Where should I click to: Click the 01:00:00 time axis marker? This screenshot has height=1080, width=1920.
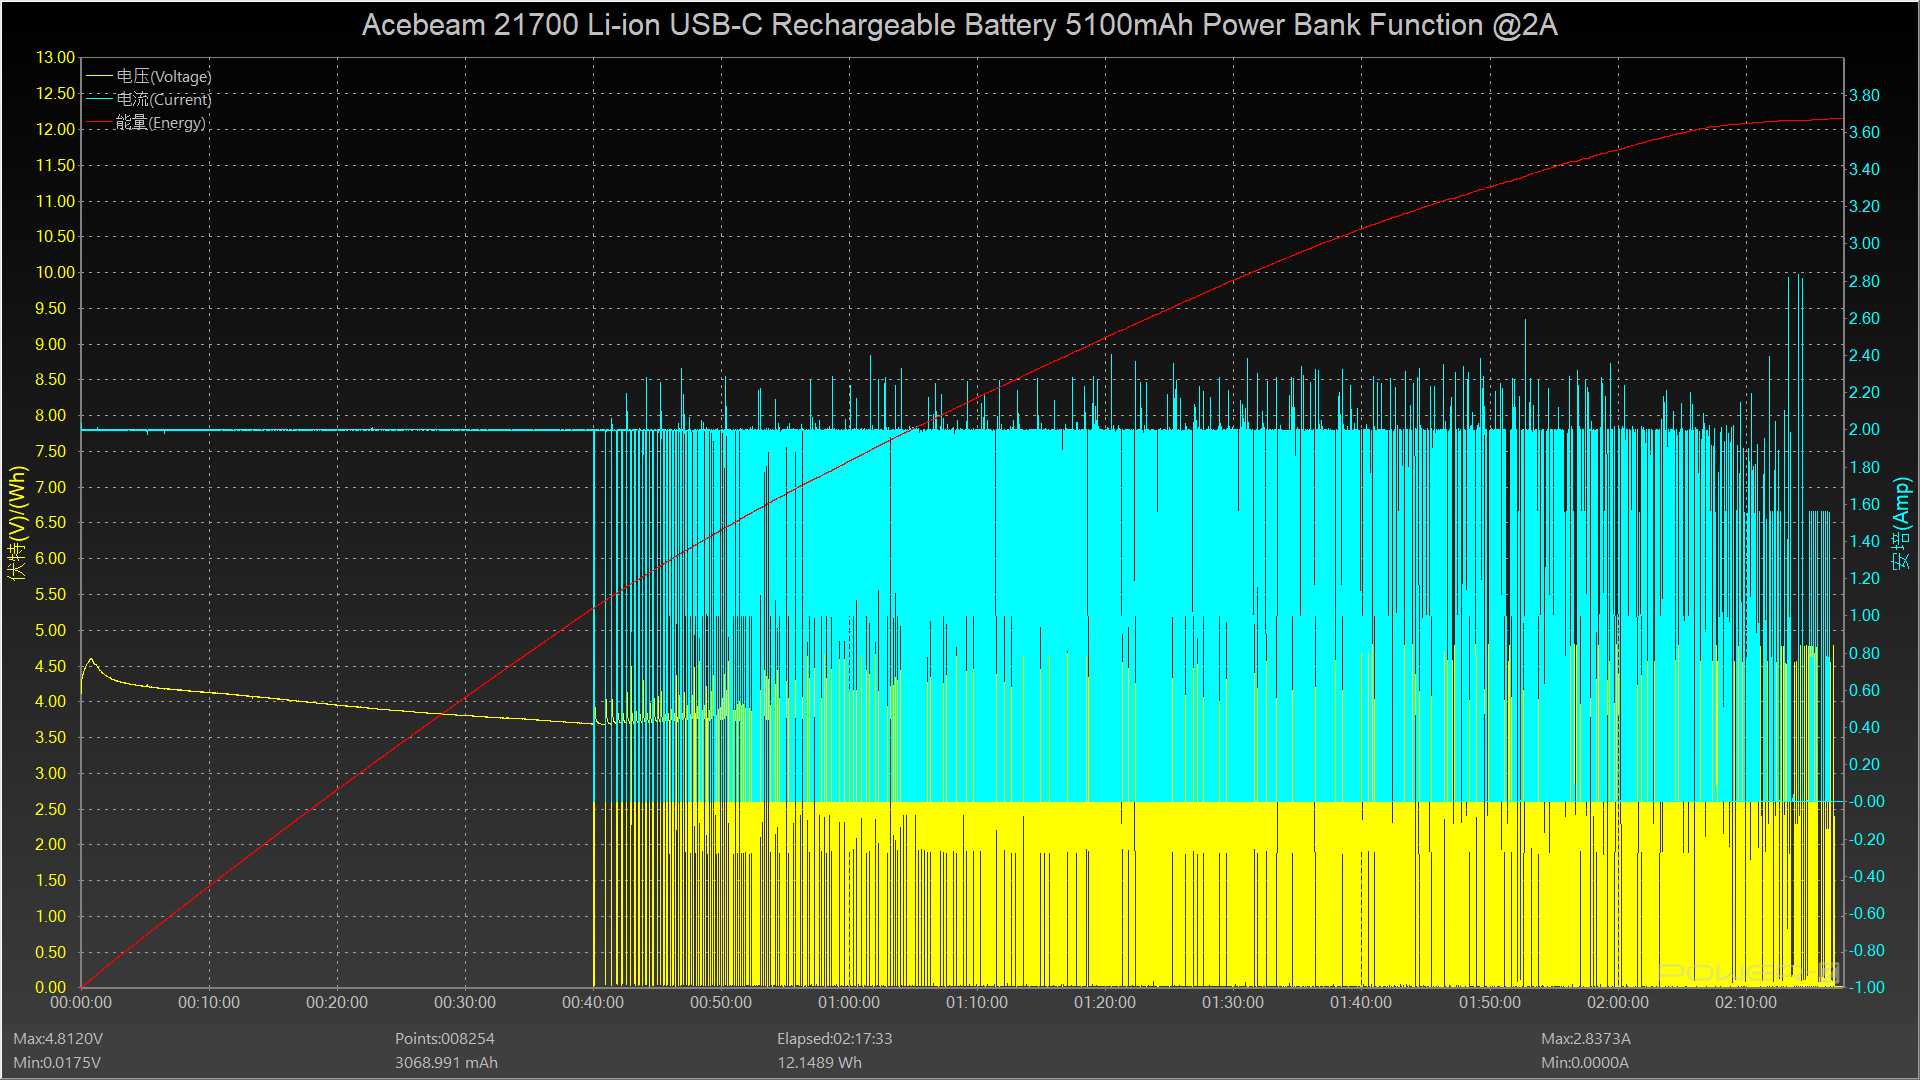(848, 1002)
